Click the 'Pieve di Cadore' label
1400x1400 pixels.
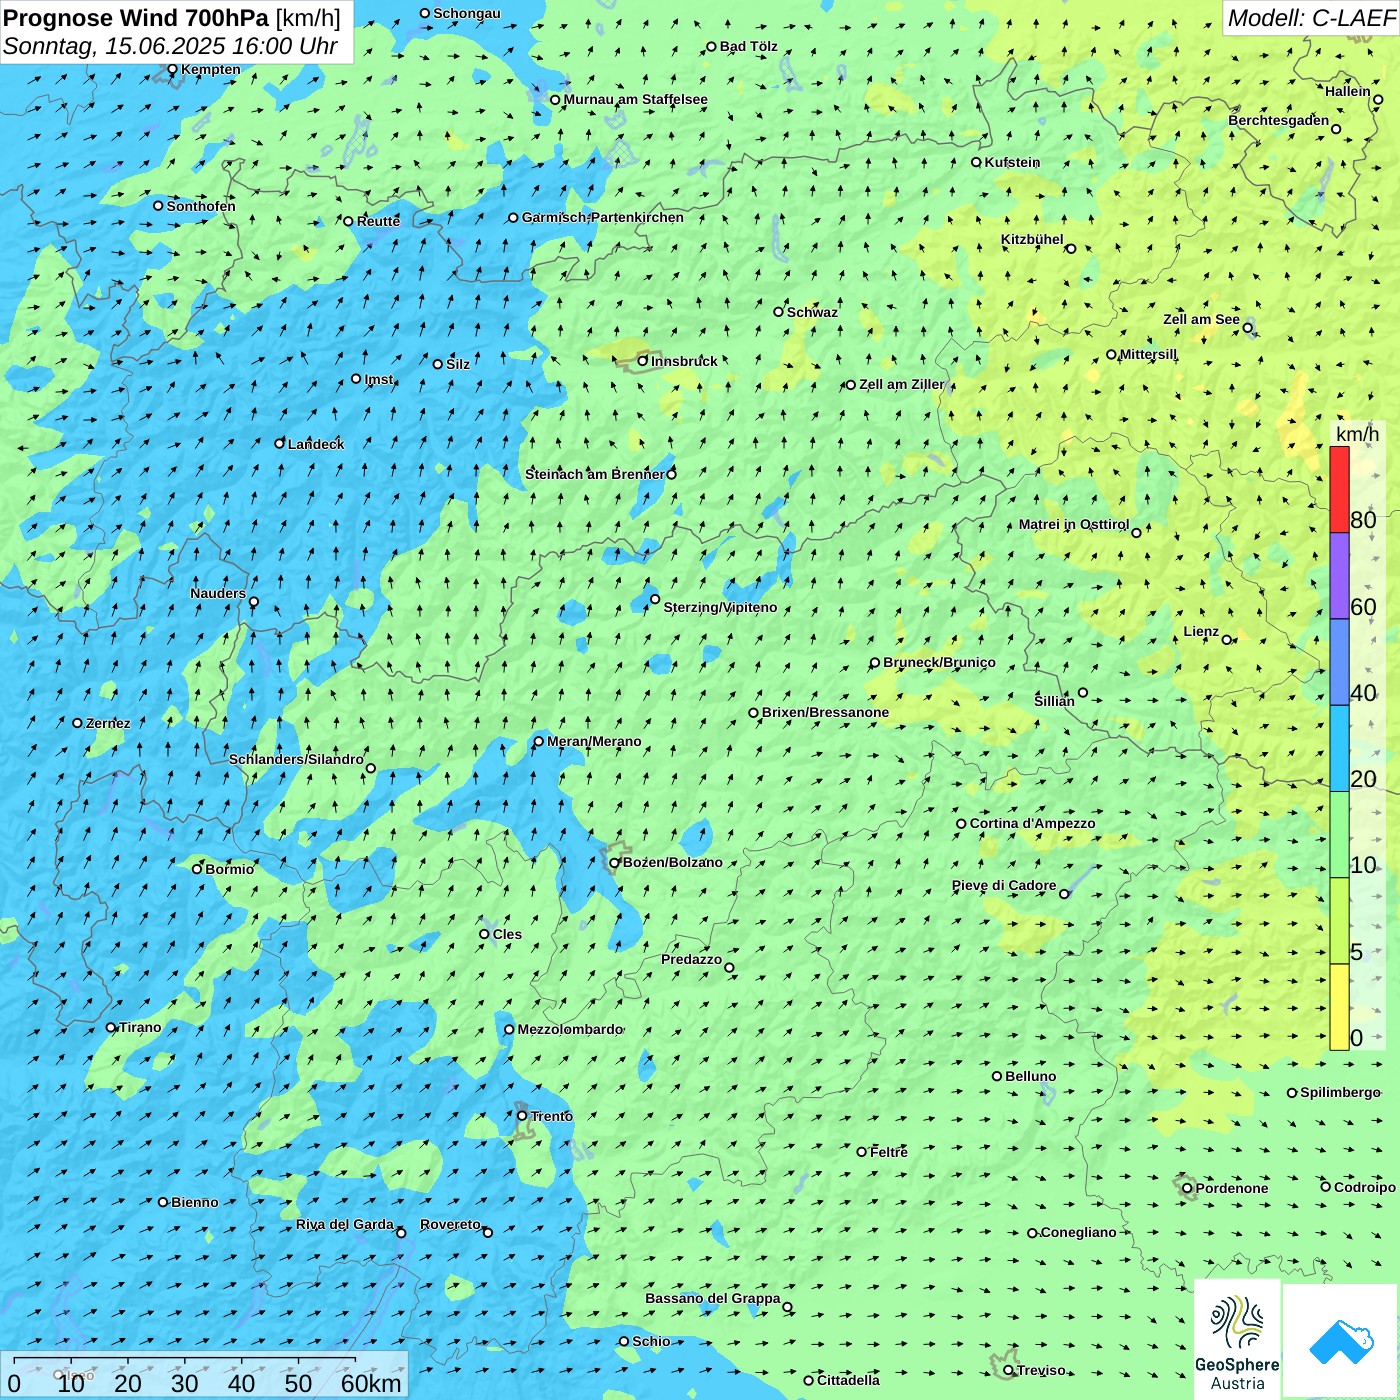[x=1004, y=885]
